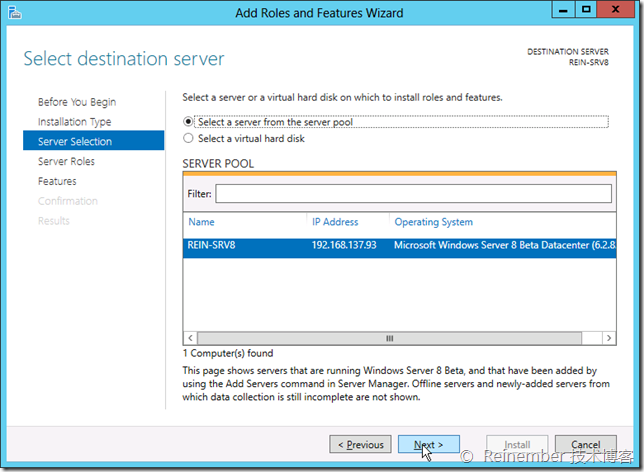Go to the Before You Begin step
This screenshot has height=472, width=644.
[x=77, y=102]
